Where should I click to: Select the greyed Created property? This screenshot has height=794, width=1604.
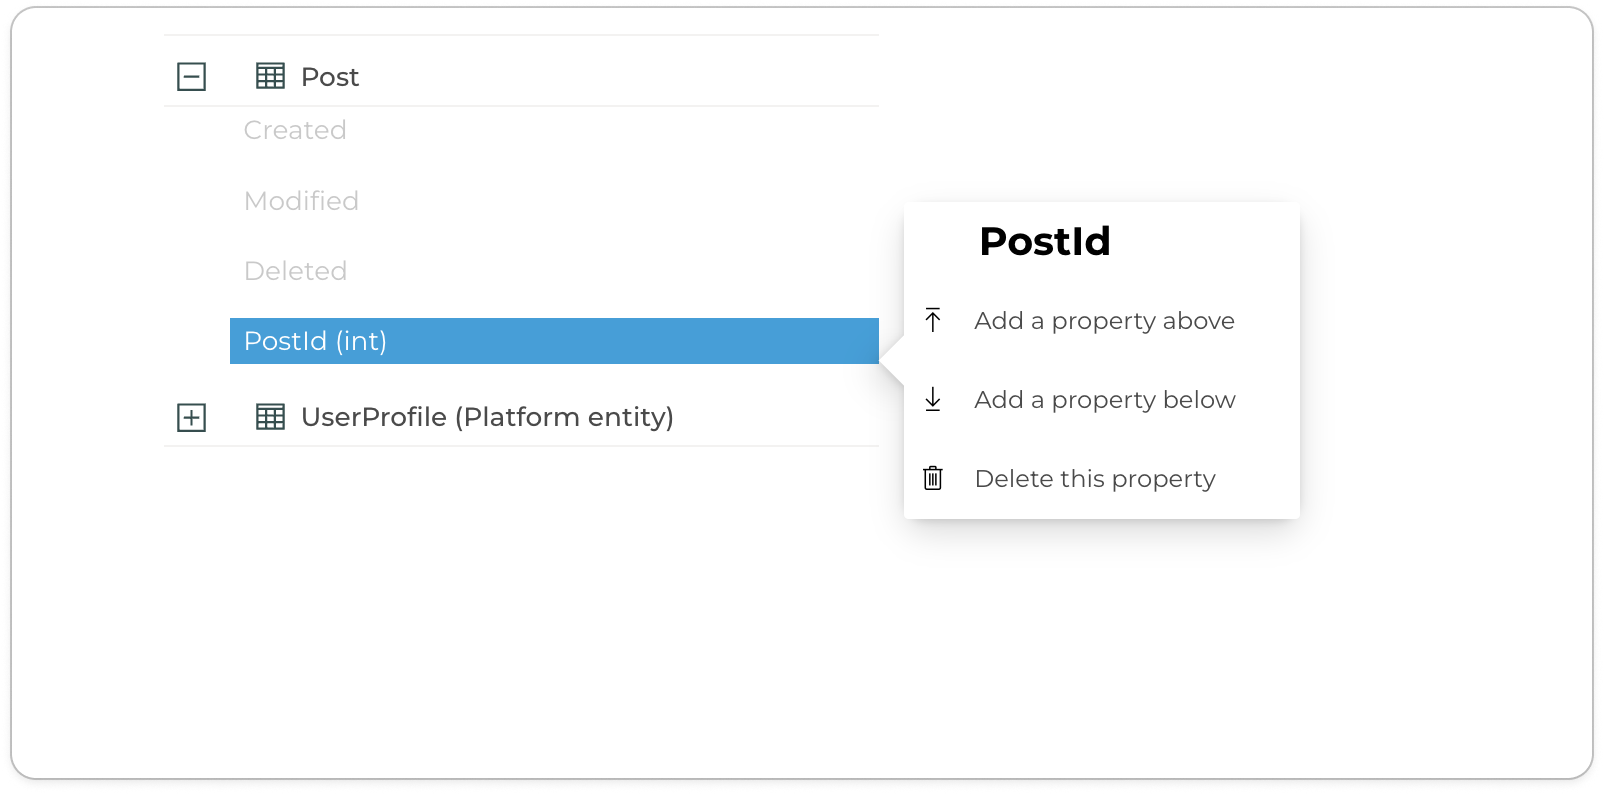295,130
